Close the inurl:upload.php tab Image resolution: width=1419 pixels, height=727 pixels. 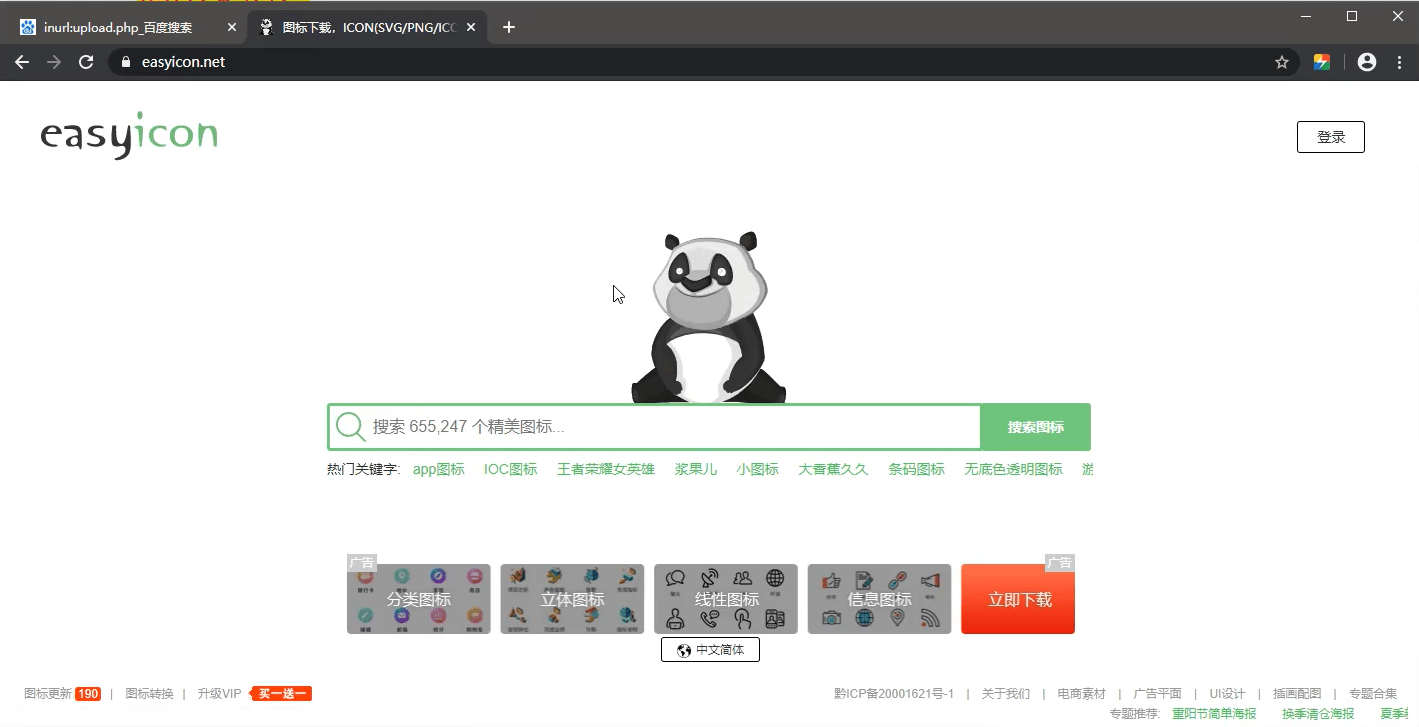232,27
